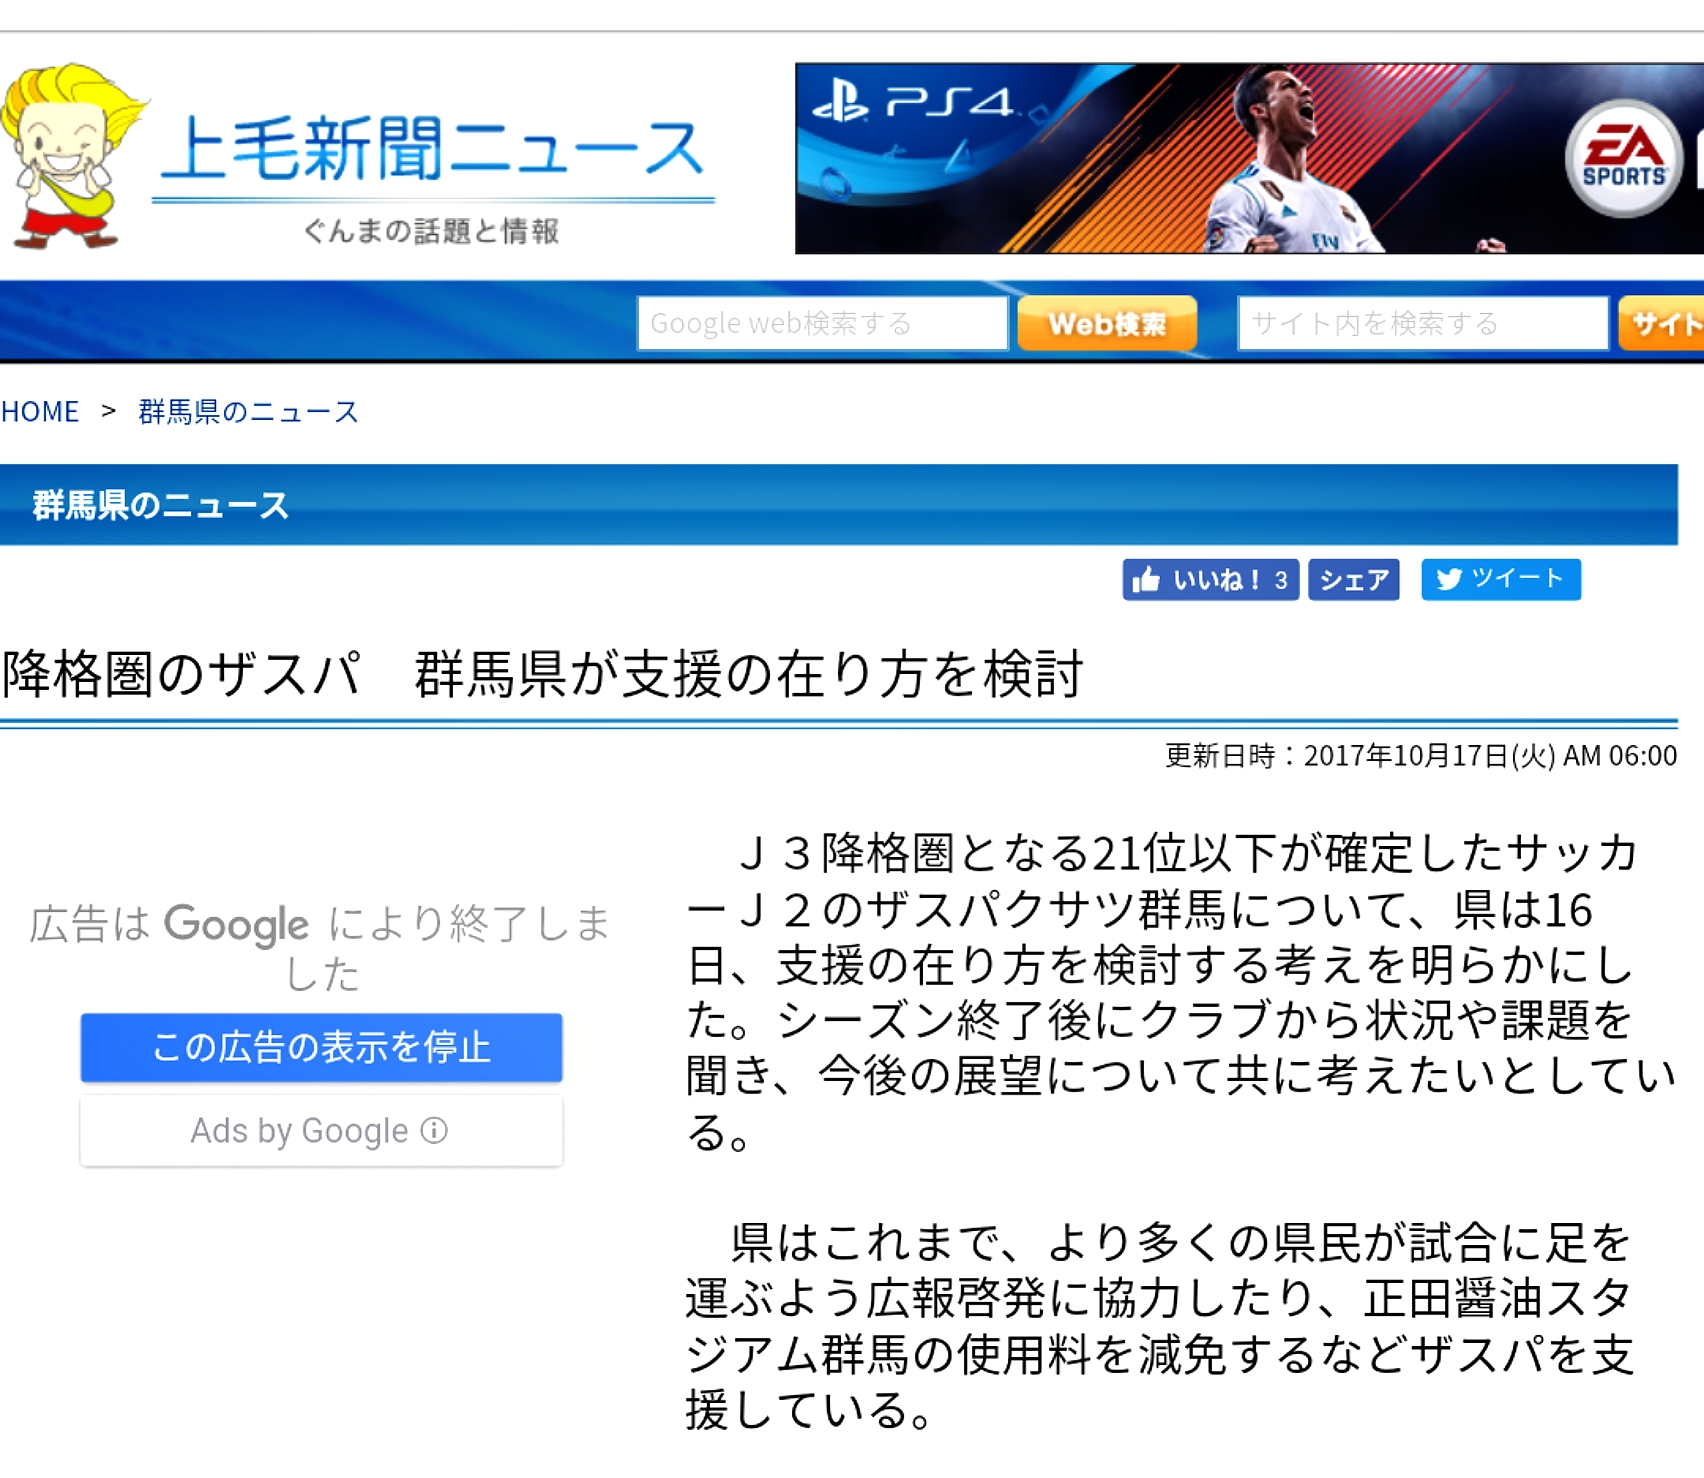Go to HOME via the breadcrumb
Screen dimensions: 1704x1478
(x=40, y=412)
